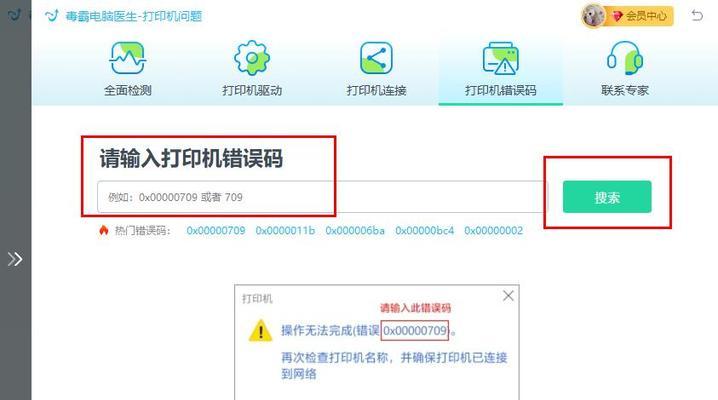718x400 pixels.
Task: Switch to the 打印机错误码 tab label
Action: (500, 90)
